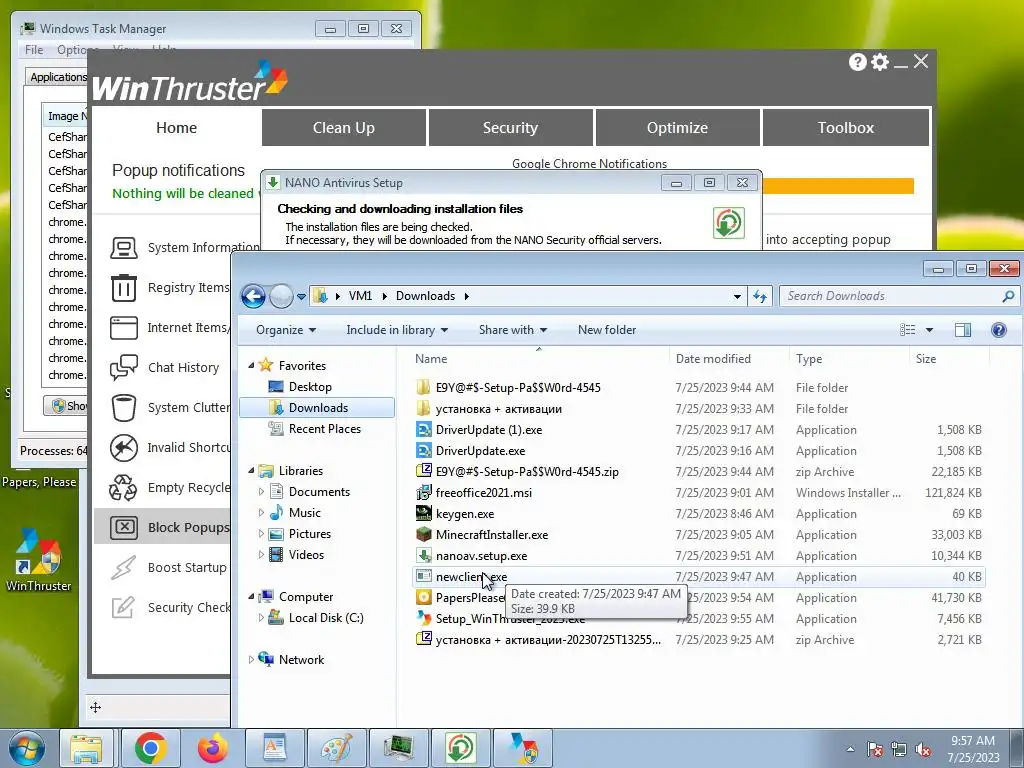This screenshot has width=1024, height=768.
Task: Open Task Manager File menu
Action: [x=34, y=50]
